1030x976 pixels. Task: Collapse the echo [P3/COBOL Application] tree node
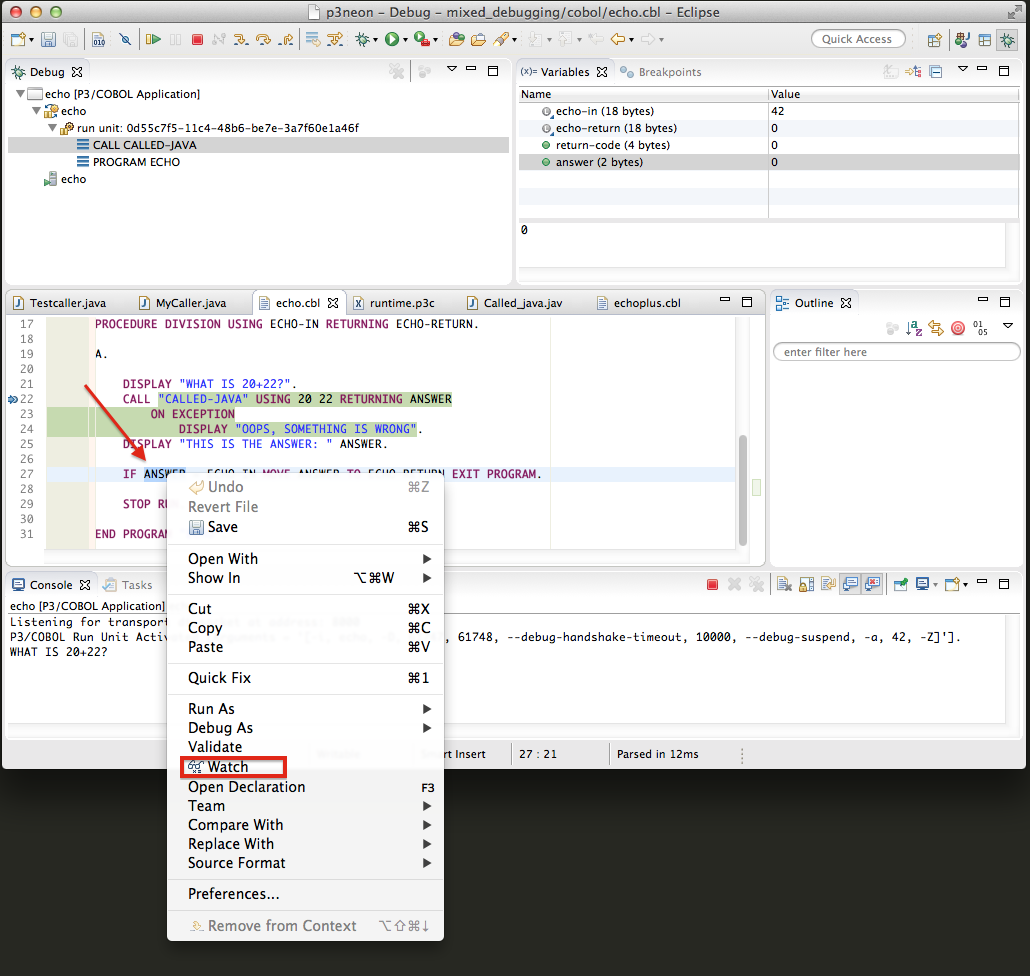click(x=20, y=94)
